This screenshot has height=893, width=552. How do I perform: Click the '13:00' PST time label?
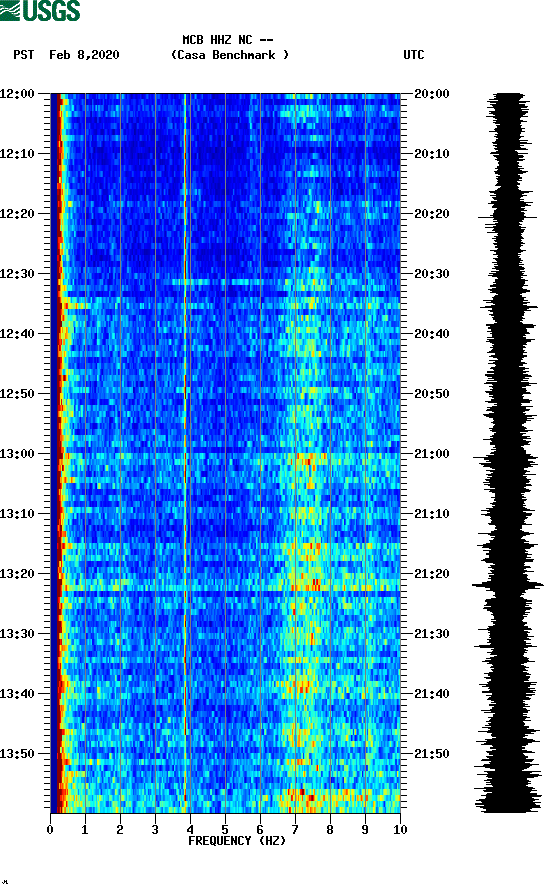click(x=17, y=454)
